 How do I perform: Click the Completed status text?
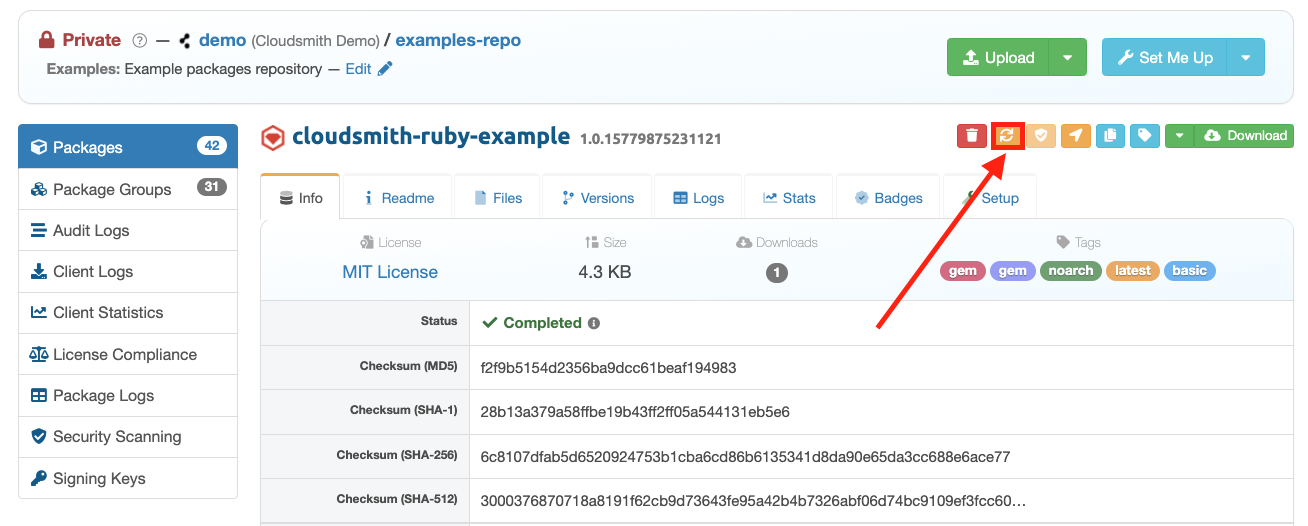coord(542,323)
